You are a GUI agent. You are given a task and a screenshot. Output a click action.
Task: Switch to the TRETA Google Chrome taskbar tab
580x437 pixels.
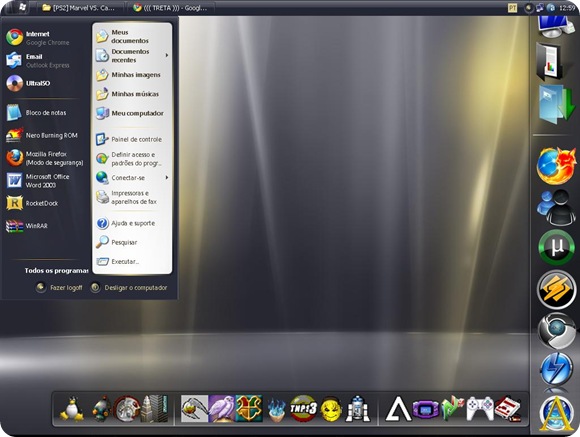pyautogui.click(x=170, y=7)
